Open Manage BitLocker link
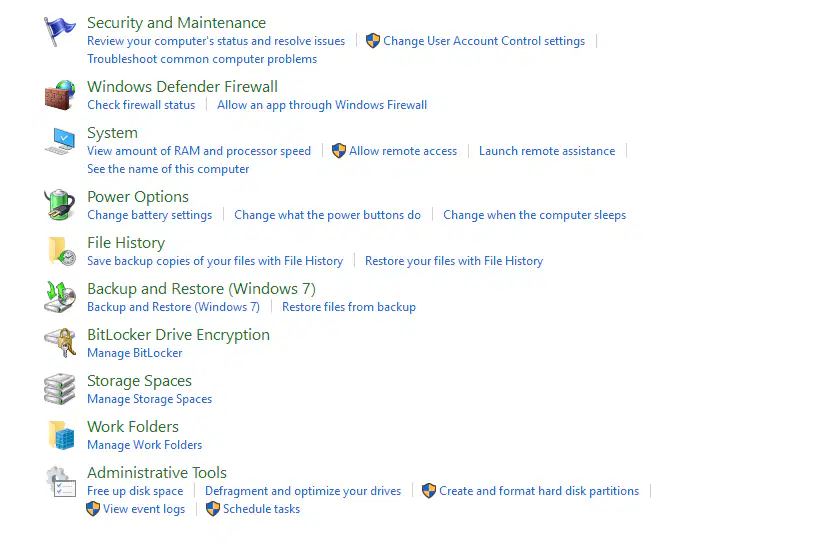830x542 pixels. pyautogui.click(x=134, y=353)
